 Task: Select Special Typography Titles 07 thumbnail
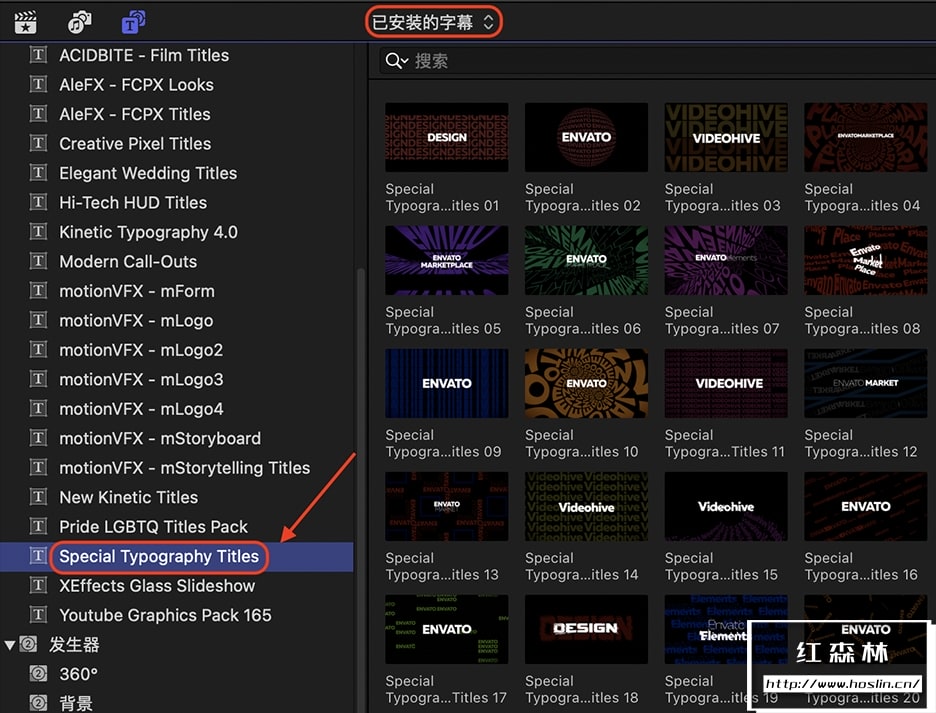coord(726,260)
